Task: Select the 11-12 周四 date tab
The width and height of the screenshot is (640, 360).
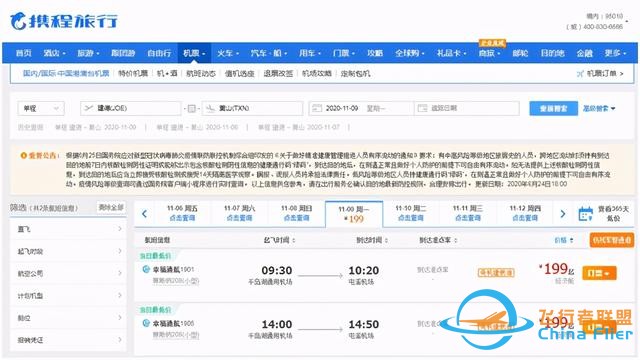Action: click(525, 213)
